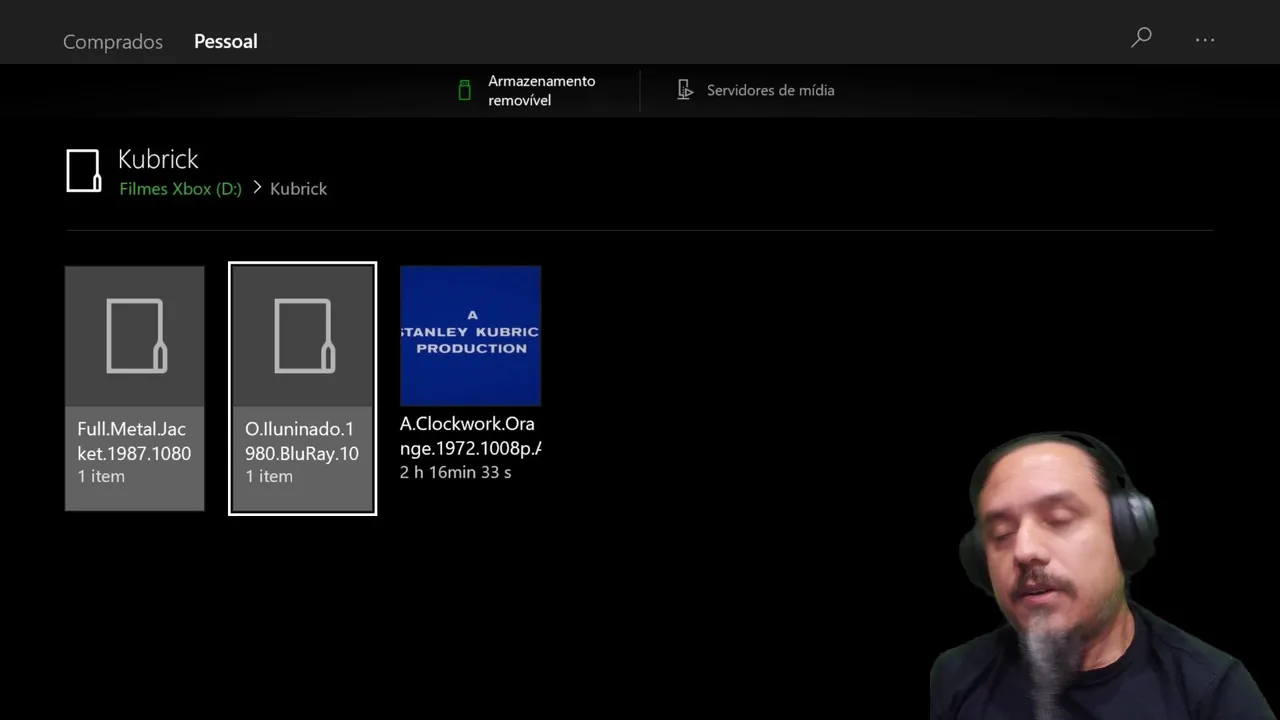Select the Pessoal tab
Viewport: 1280px width, 720px height.
click(226, 41)
